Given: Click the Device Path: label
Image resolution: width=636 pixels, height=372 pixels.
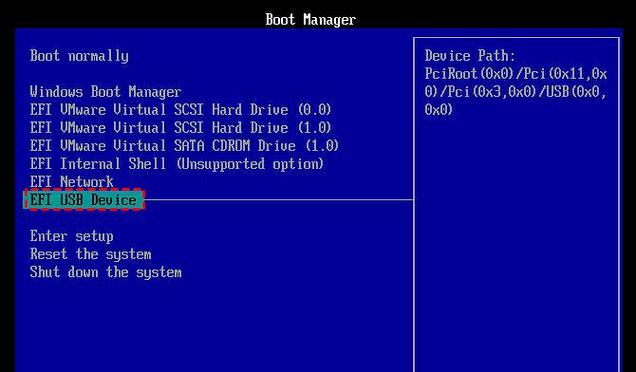Looking at the screenshot, I should (470, 56).
